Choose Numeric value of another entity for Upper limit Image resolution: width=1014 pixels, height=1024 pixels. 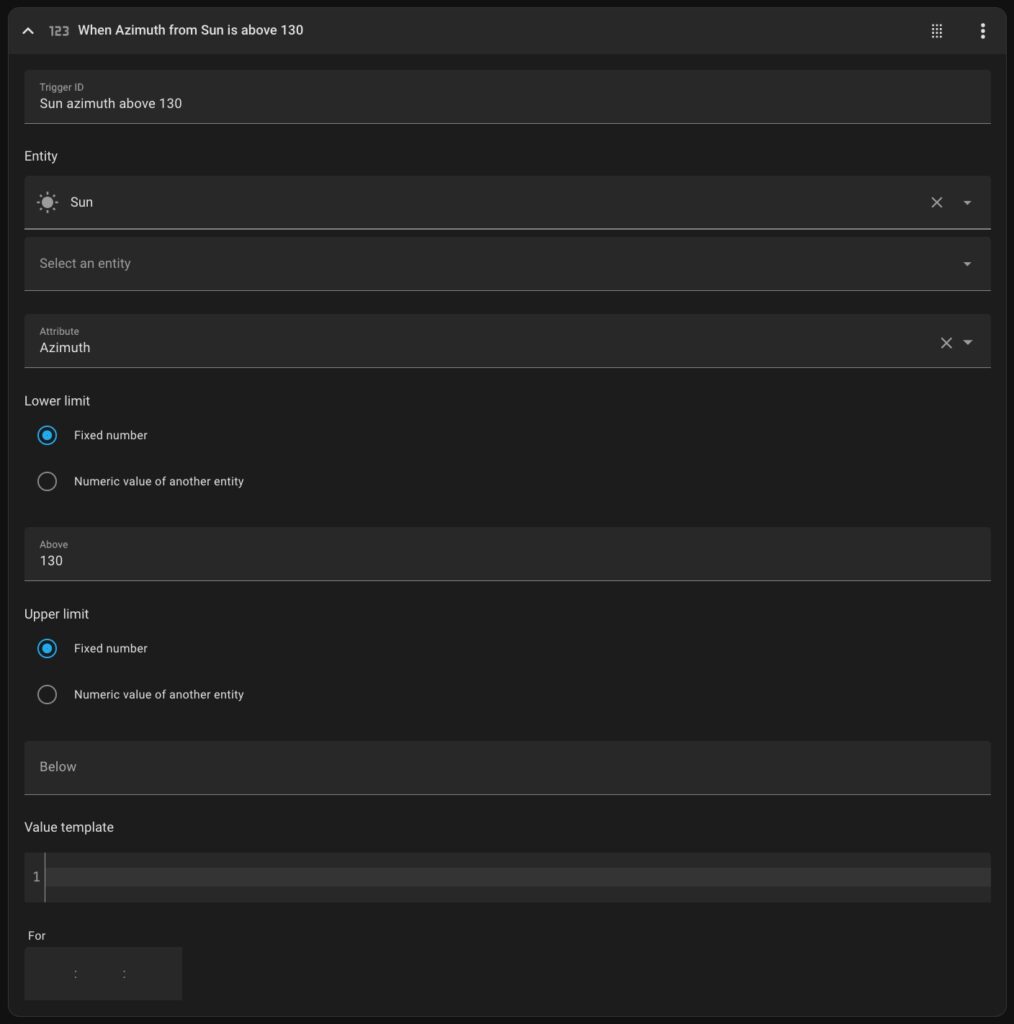point(47,694)
